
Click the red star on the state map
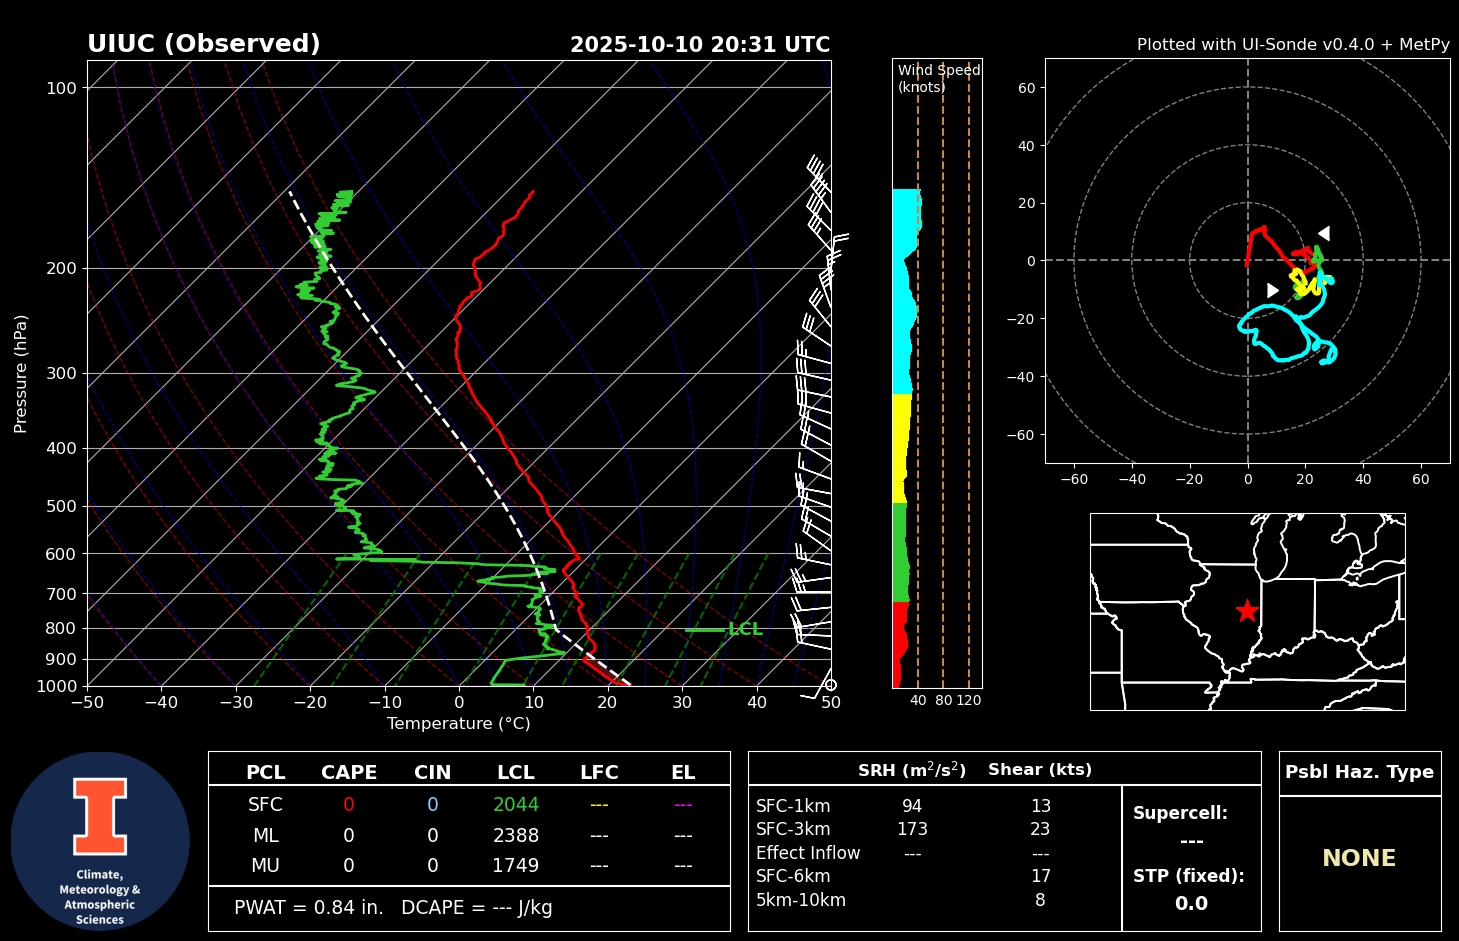pyautogui.click(x=1246, y=611)
